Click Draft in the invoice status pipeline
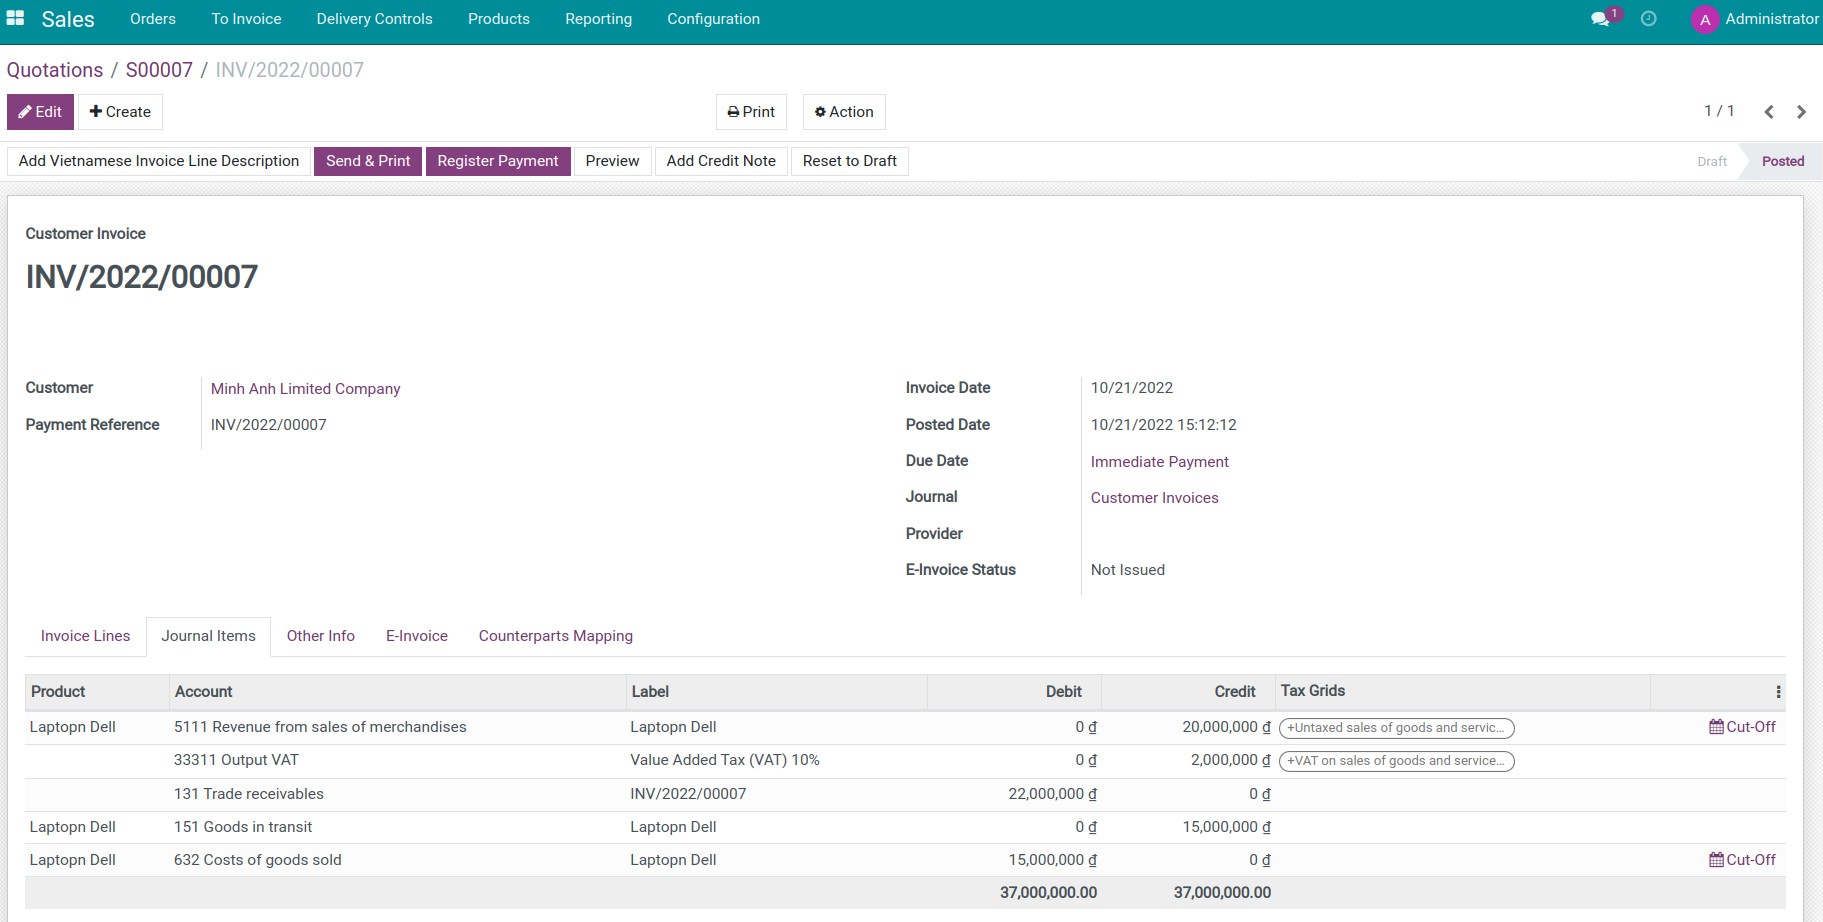 (x=1711, y=161)
